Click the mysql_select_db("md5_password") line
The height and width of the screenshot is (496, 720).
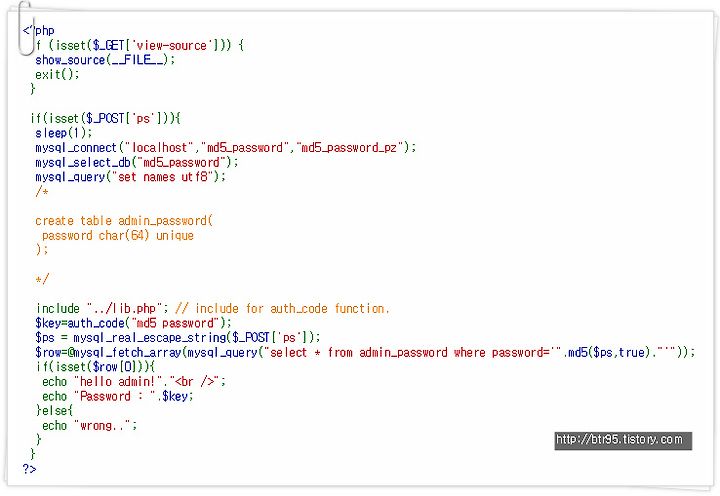coord(137,163)
